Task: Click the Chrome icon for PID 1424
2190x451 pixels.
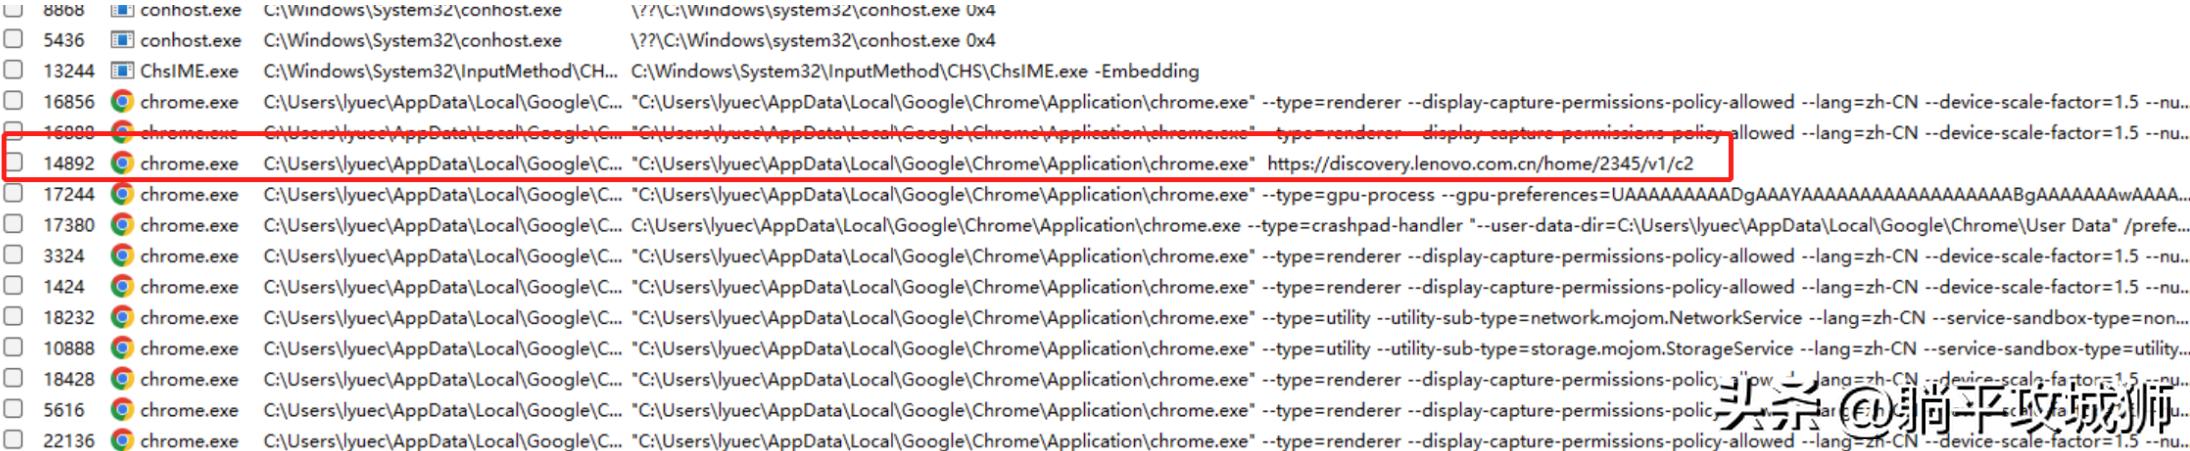Action: (x=122, y=287)
